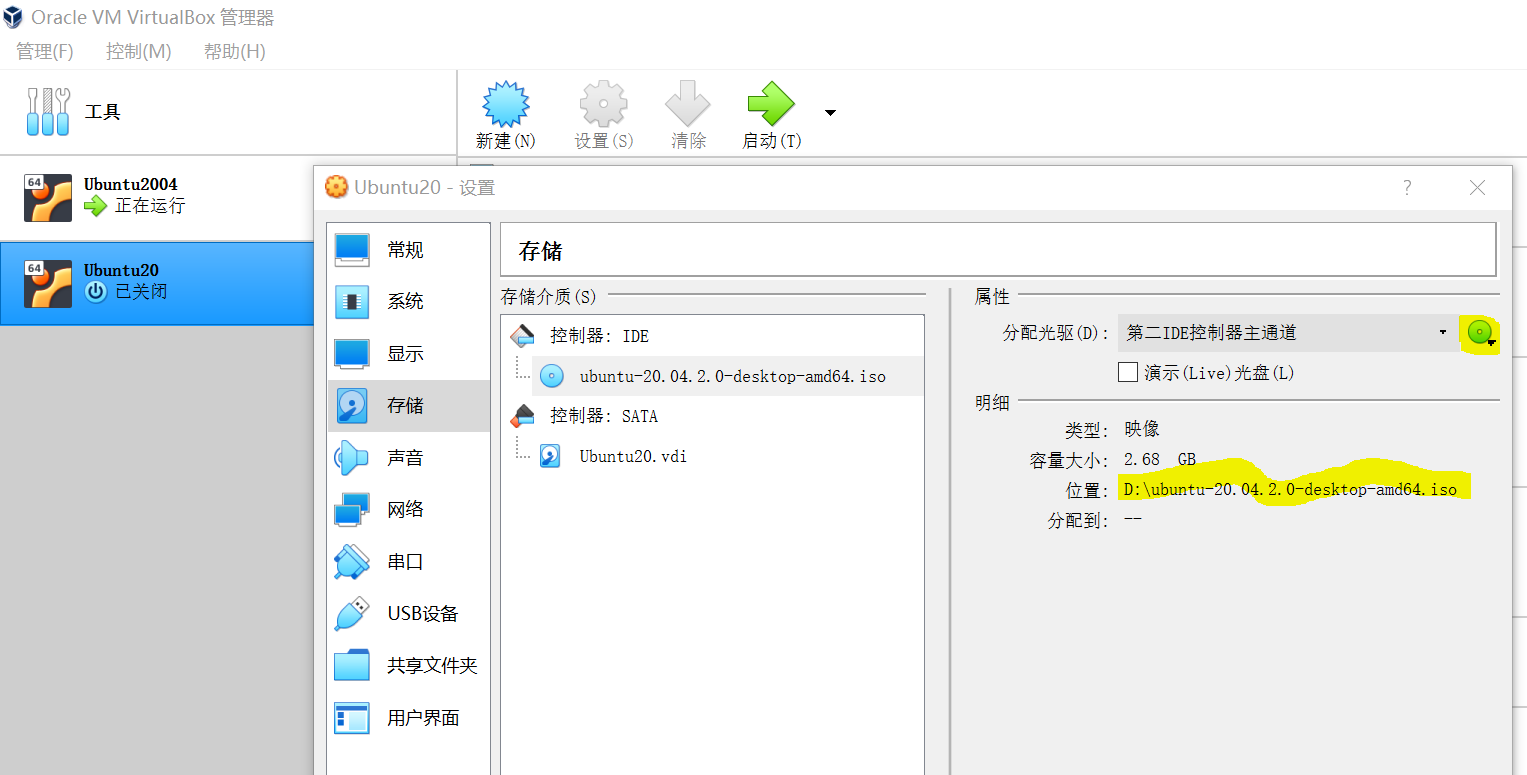Viewport: 1527px width, 775px height.
Task: Click the 存储 page heading
Action: 541,250
